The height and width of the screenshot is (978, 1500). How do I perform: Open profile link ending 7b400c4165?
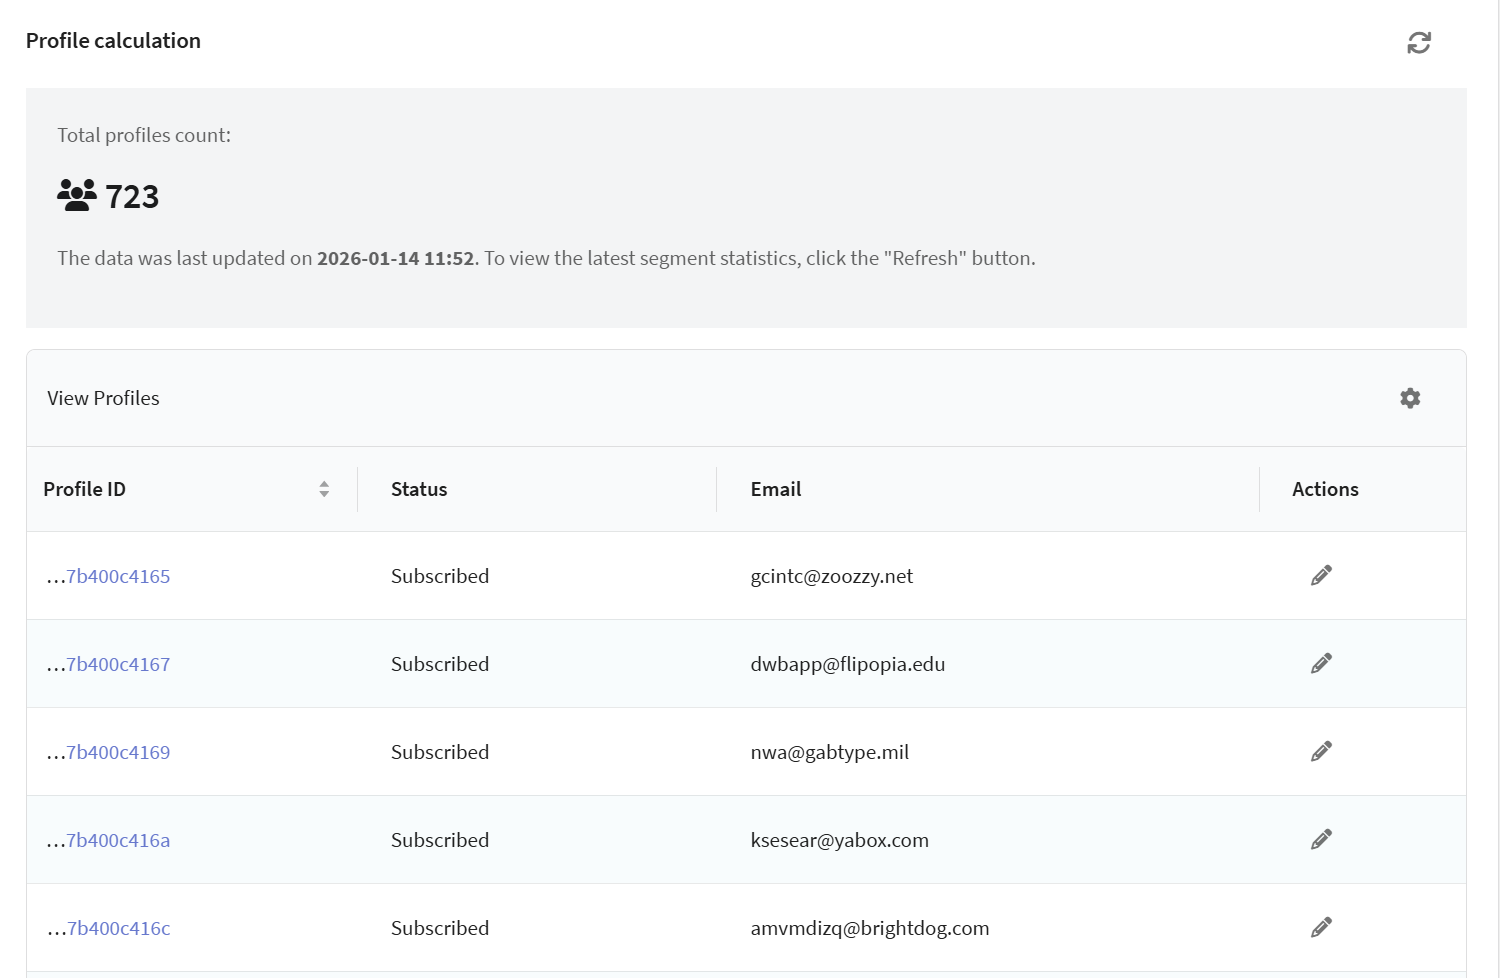(118, 577)
